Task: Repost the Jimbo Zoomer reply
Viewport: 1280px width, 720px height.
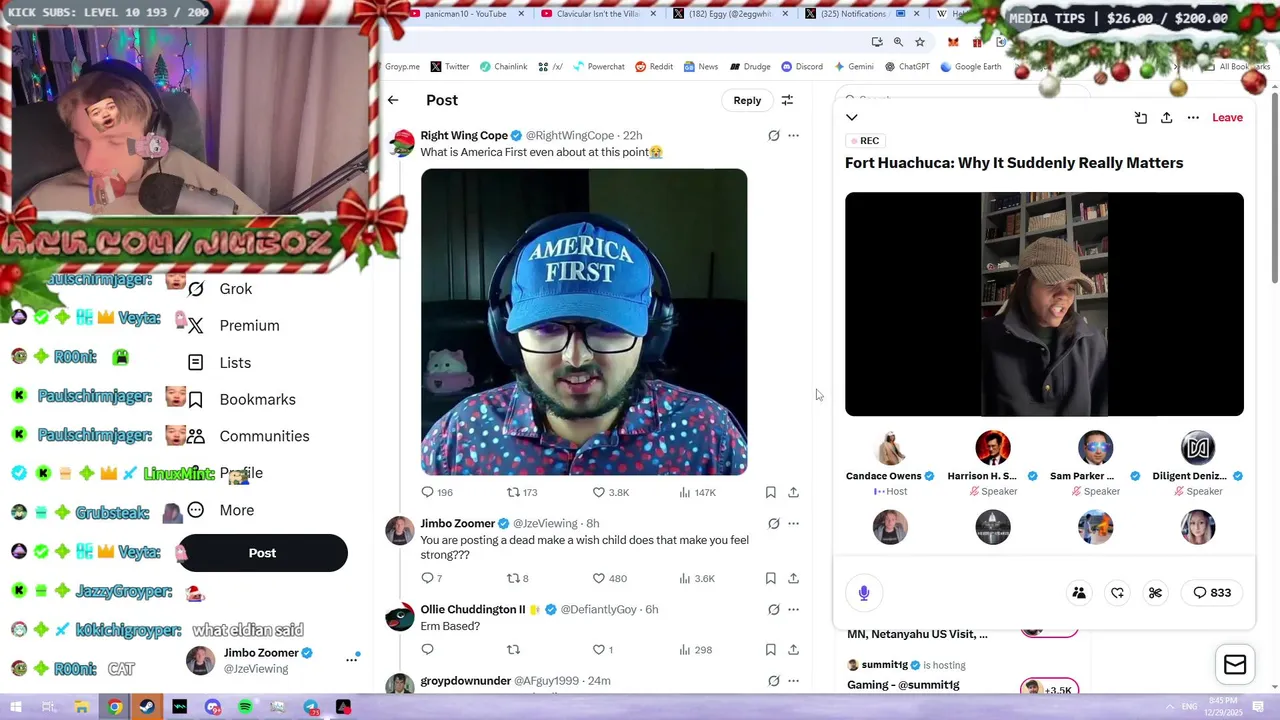Action: pyautogui.click(x=513, y=578)
